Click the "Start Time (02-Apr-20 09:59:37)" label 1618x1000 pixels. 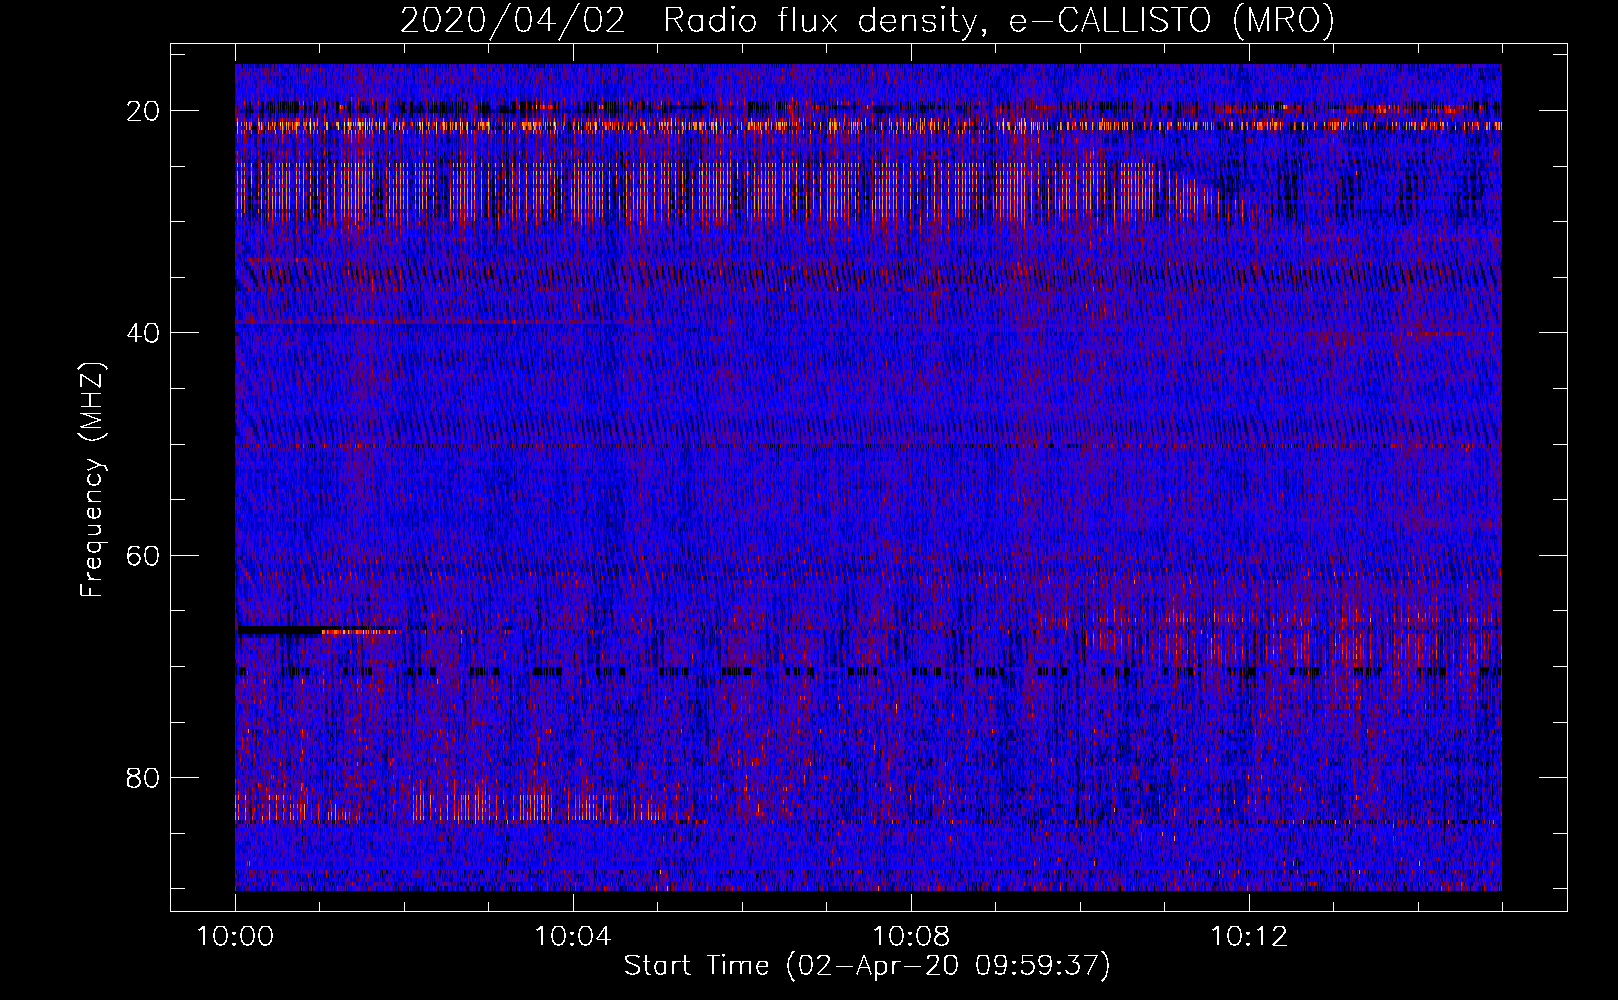867,966
